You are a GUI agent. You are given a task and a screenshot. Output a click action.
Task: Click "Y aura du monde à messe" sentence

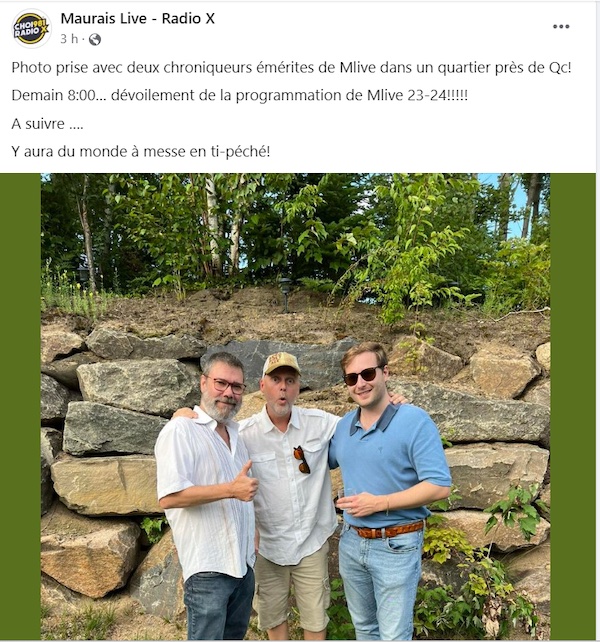[140, 152]
